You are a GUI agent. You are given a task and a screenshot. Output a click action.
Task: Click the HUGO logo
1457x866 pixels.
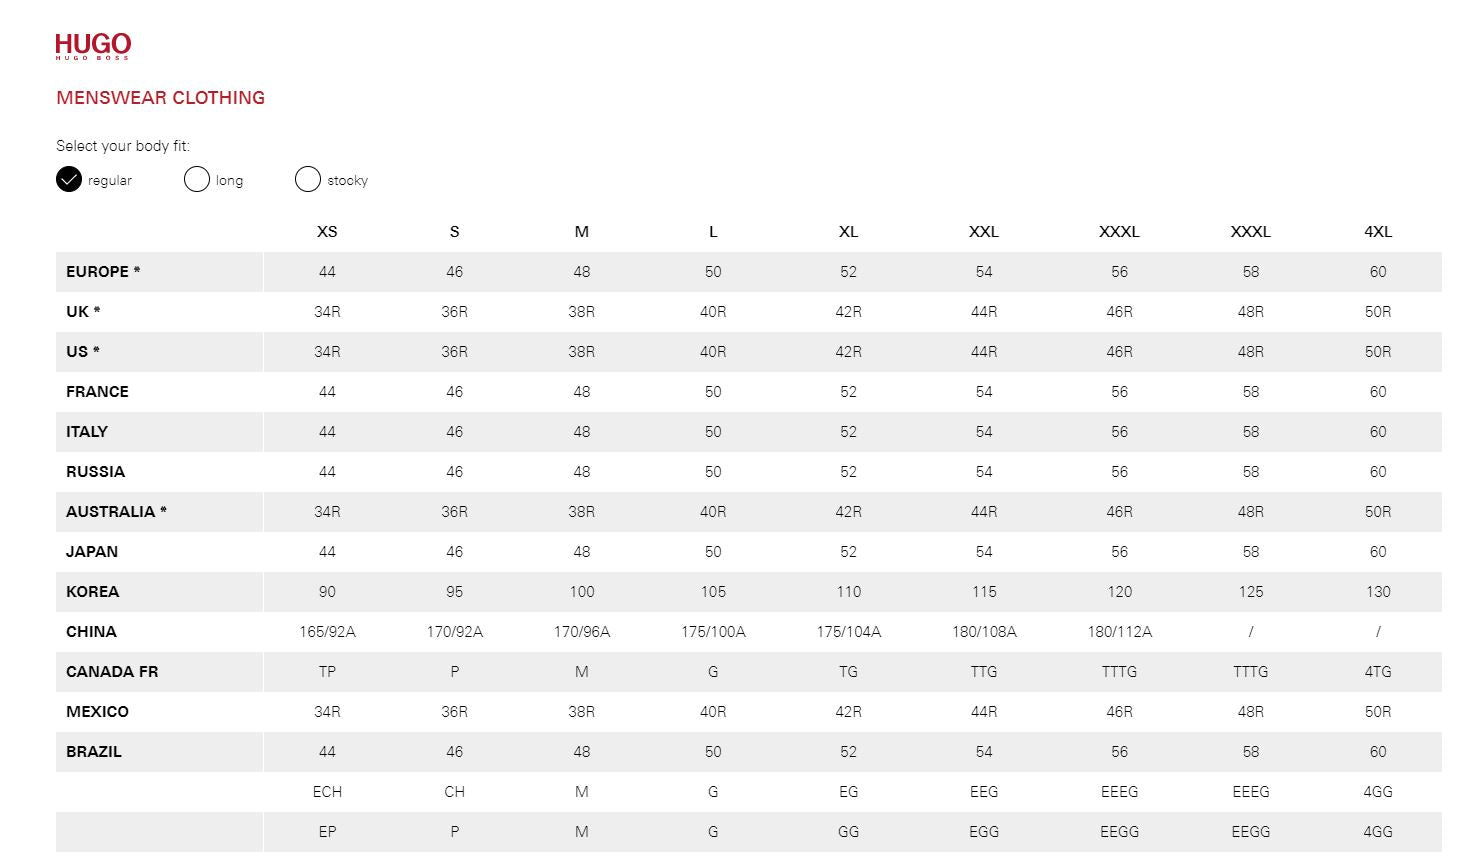[93, 46]
